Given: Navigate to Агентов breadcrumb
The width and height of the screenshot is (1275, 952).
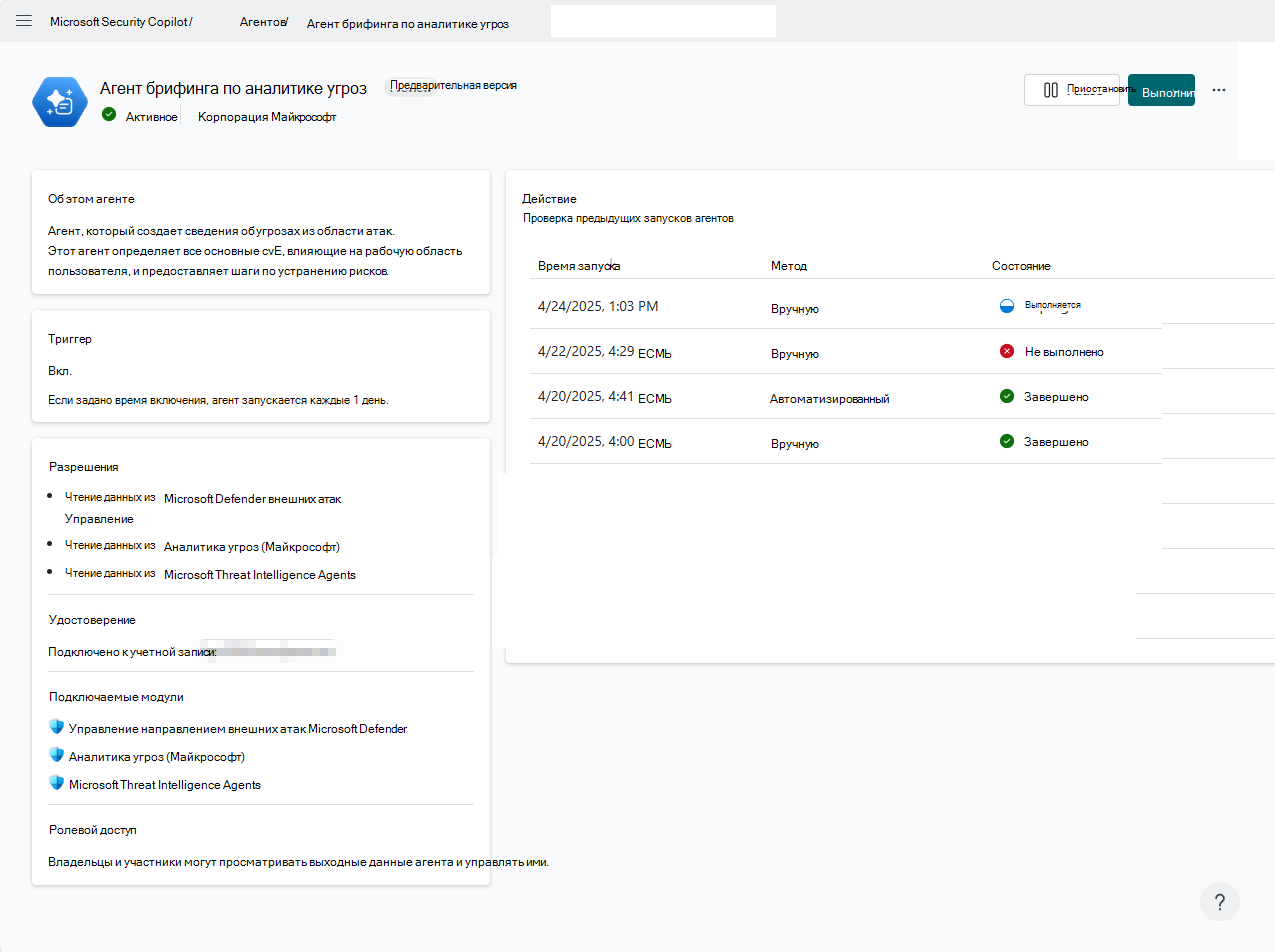Looking at the screenshot, I should [264, 21].
